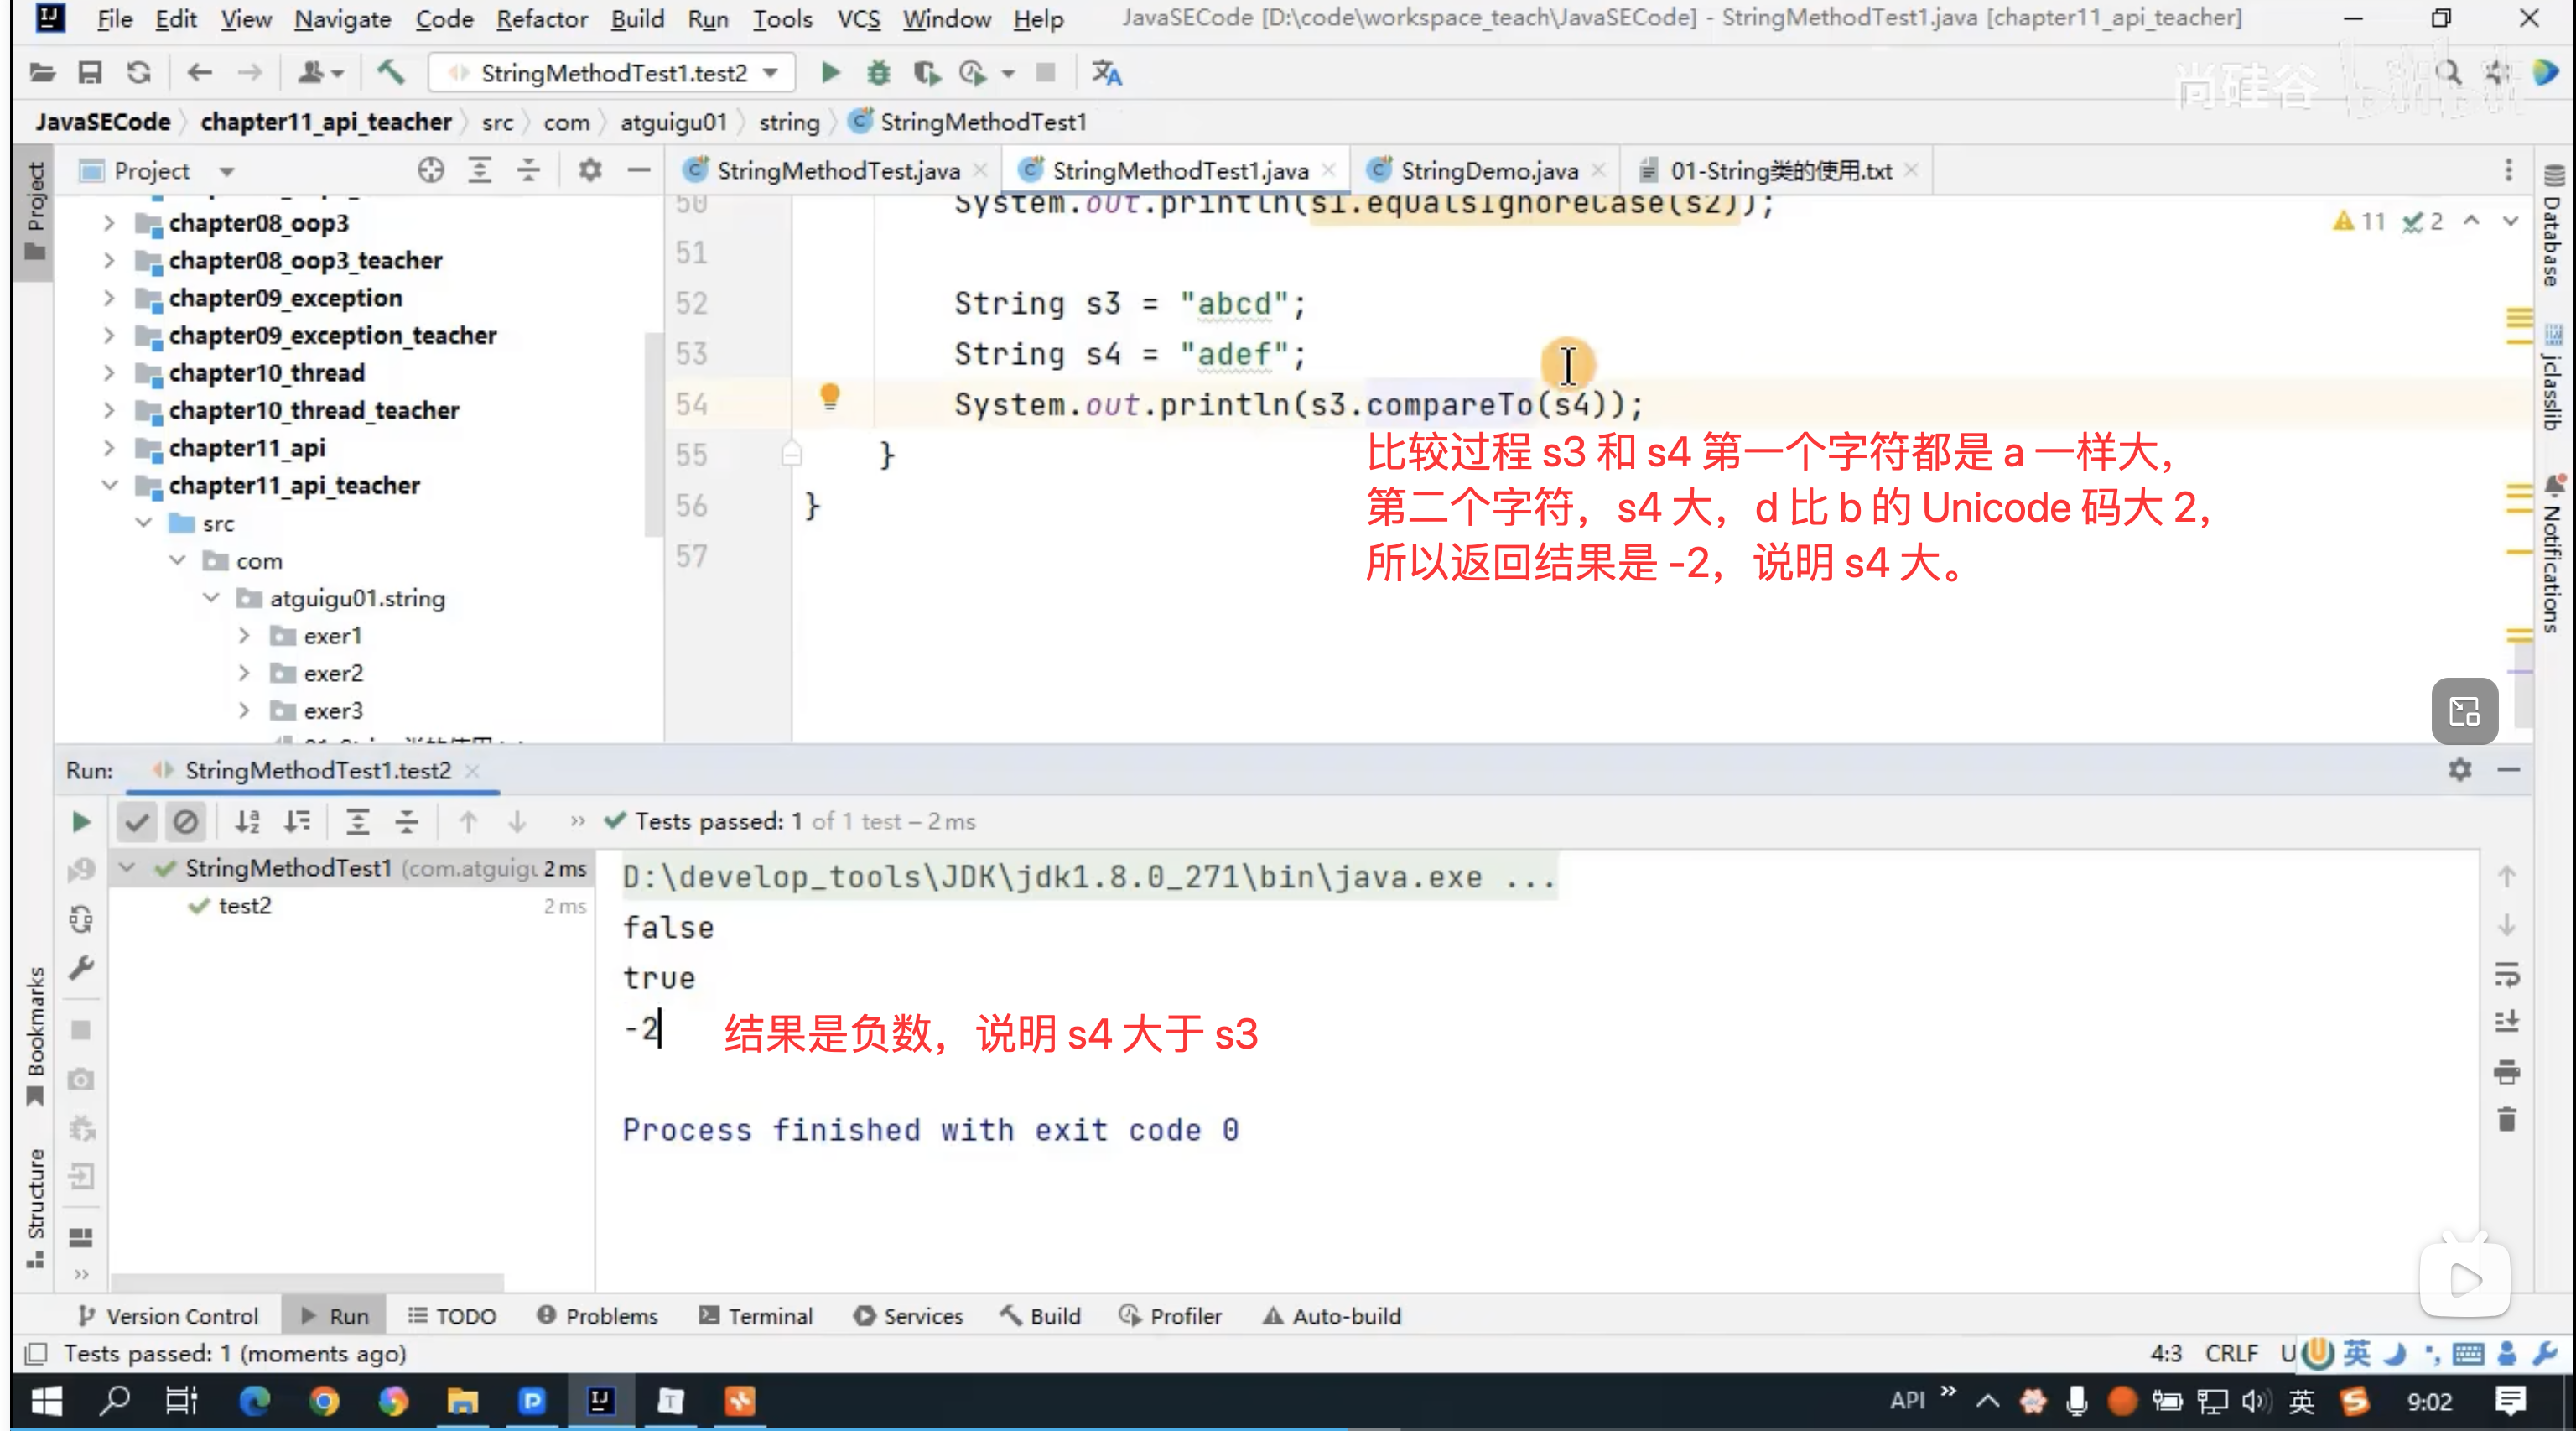2576x1431 pixels.
Task: Click the Build project hammer icon
Action: point(390,73)
